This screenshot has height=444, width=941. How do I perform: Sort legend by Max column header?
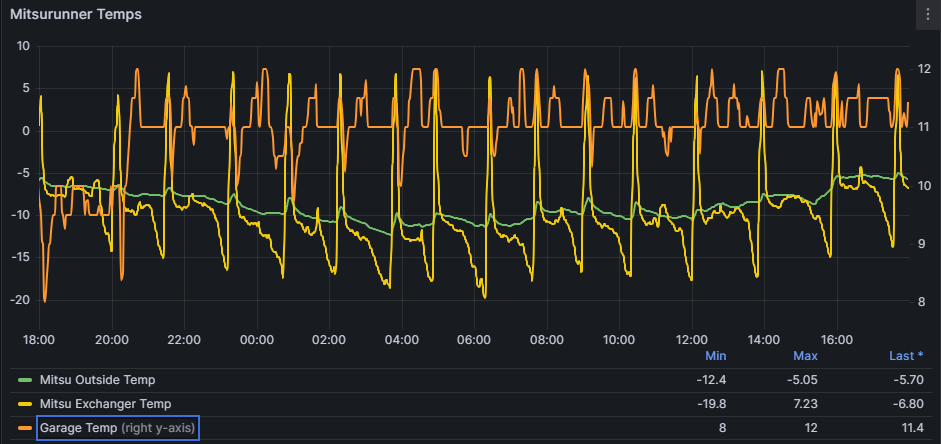click(x=805, y=356)
